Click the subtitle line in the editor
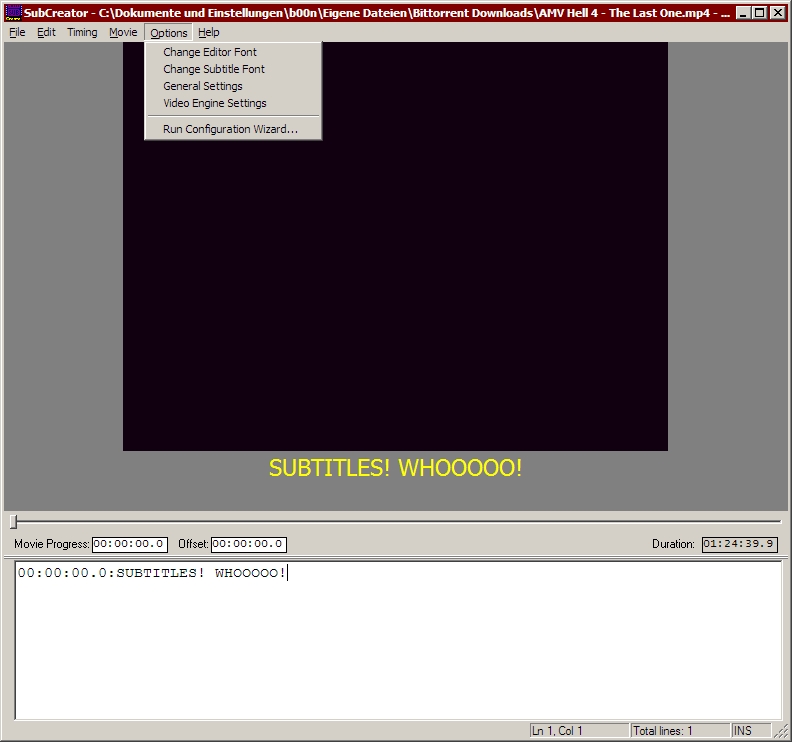792x742 pixels. [x=152, y=573]
